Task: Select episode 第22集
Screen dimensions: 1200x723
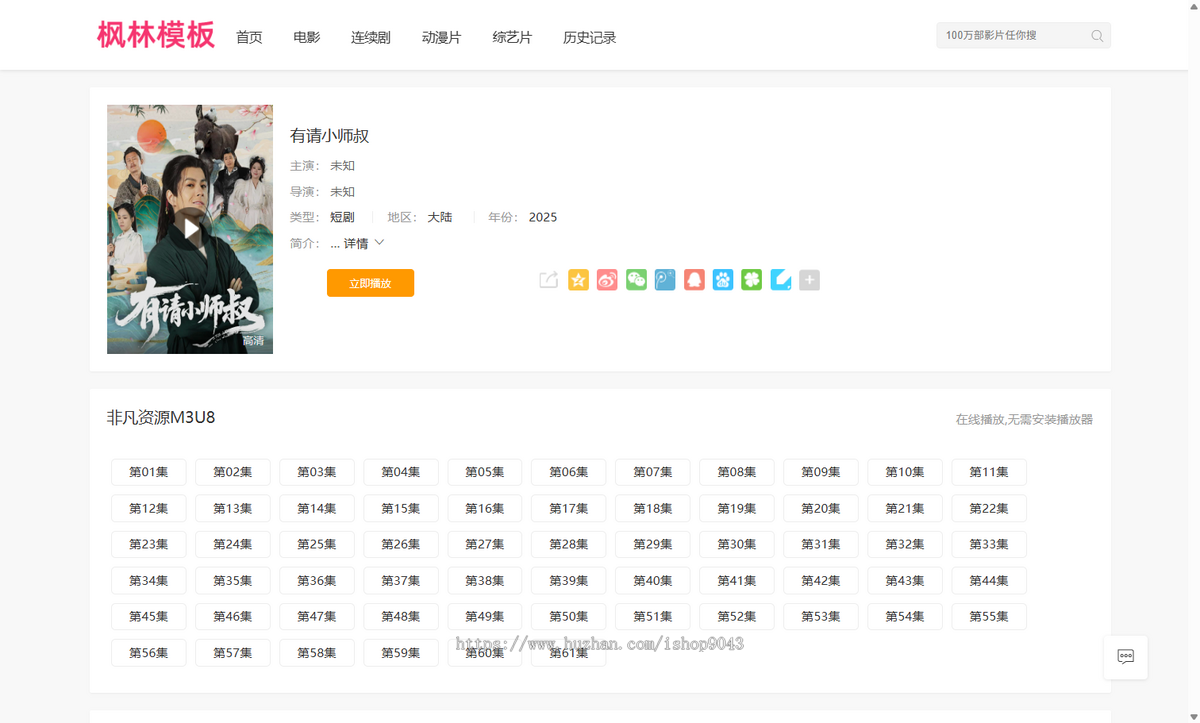Action: pyautogui.click(x=989, y=508)
